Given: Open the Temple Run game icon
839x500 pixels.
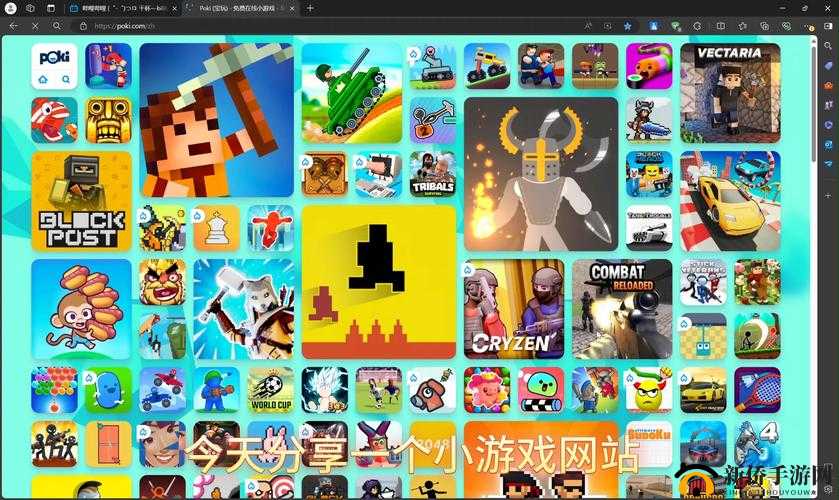Looking at the screenshot, I should pyautogui.click(x=108, y=120).
